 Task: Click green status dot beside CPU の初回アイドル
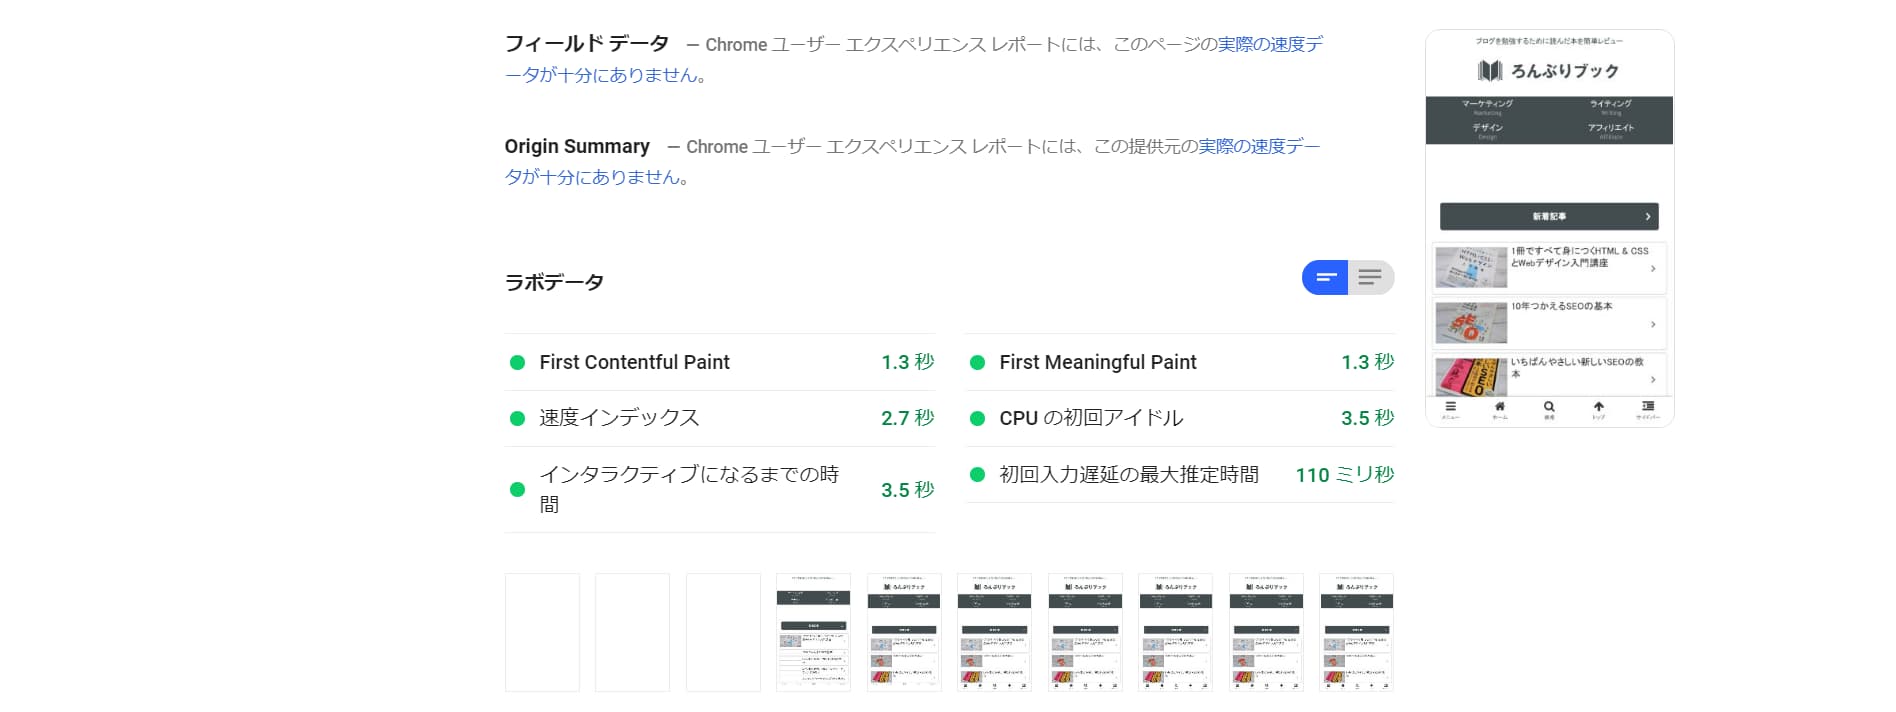[977, 418]
